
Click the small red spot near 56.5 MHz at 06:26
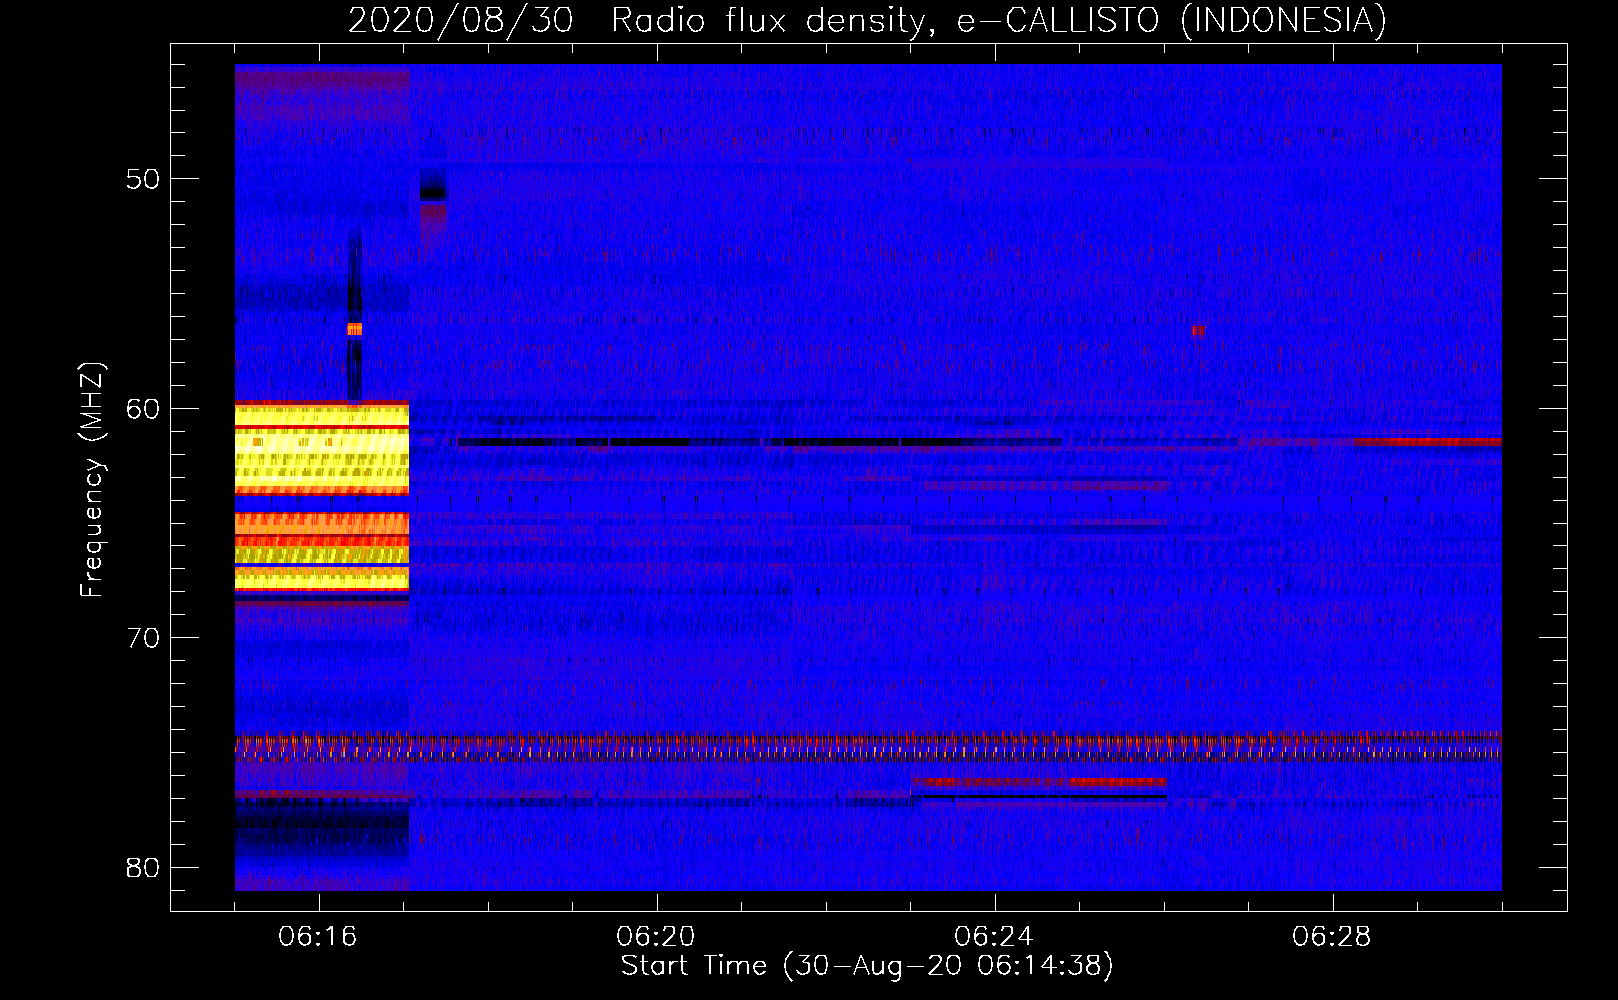coord(1198,330)
